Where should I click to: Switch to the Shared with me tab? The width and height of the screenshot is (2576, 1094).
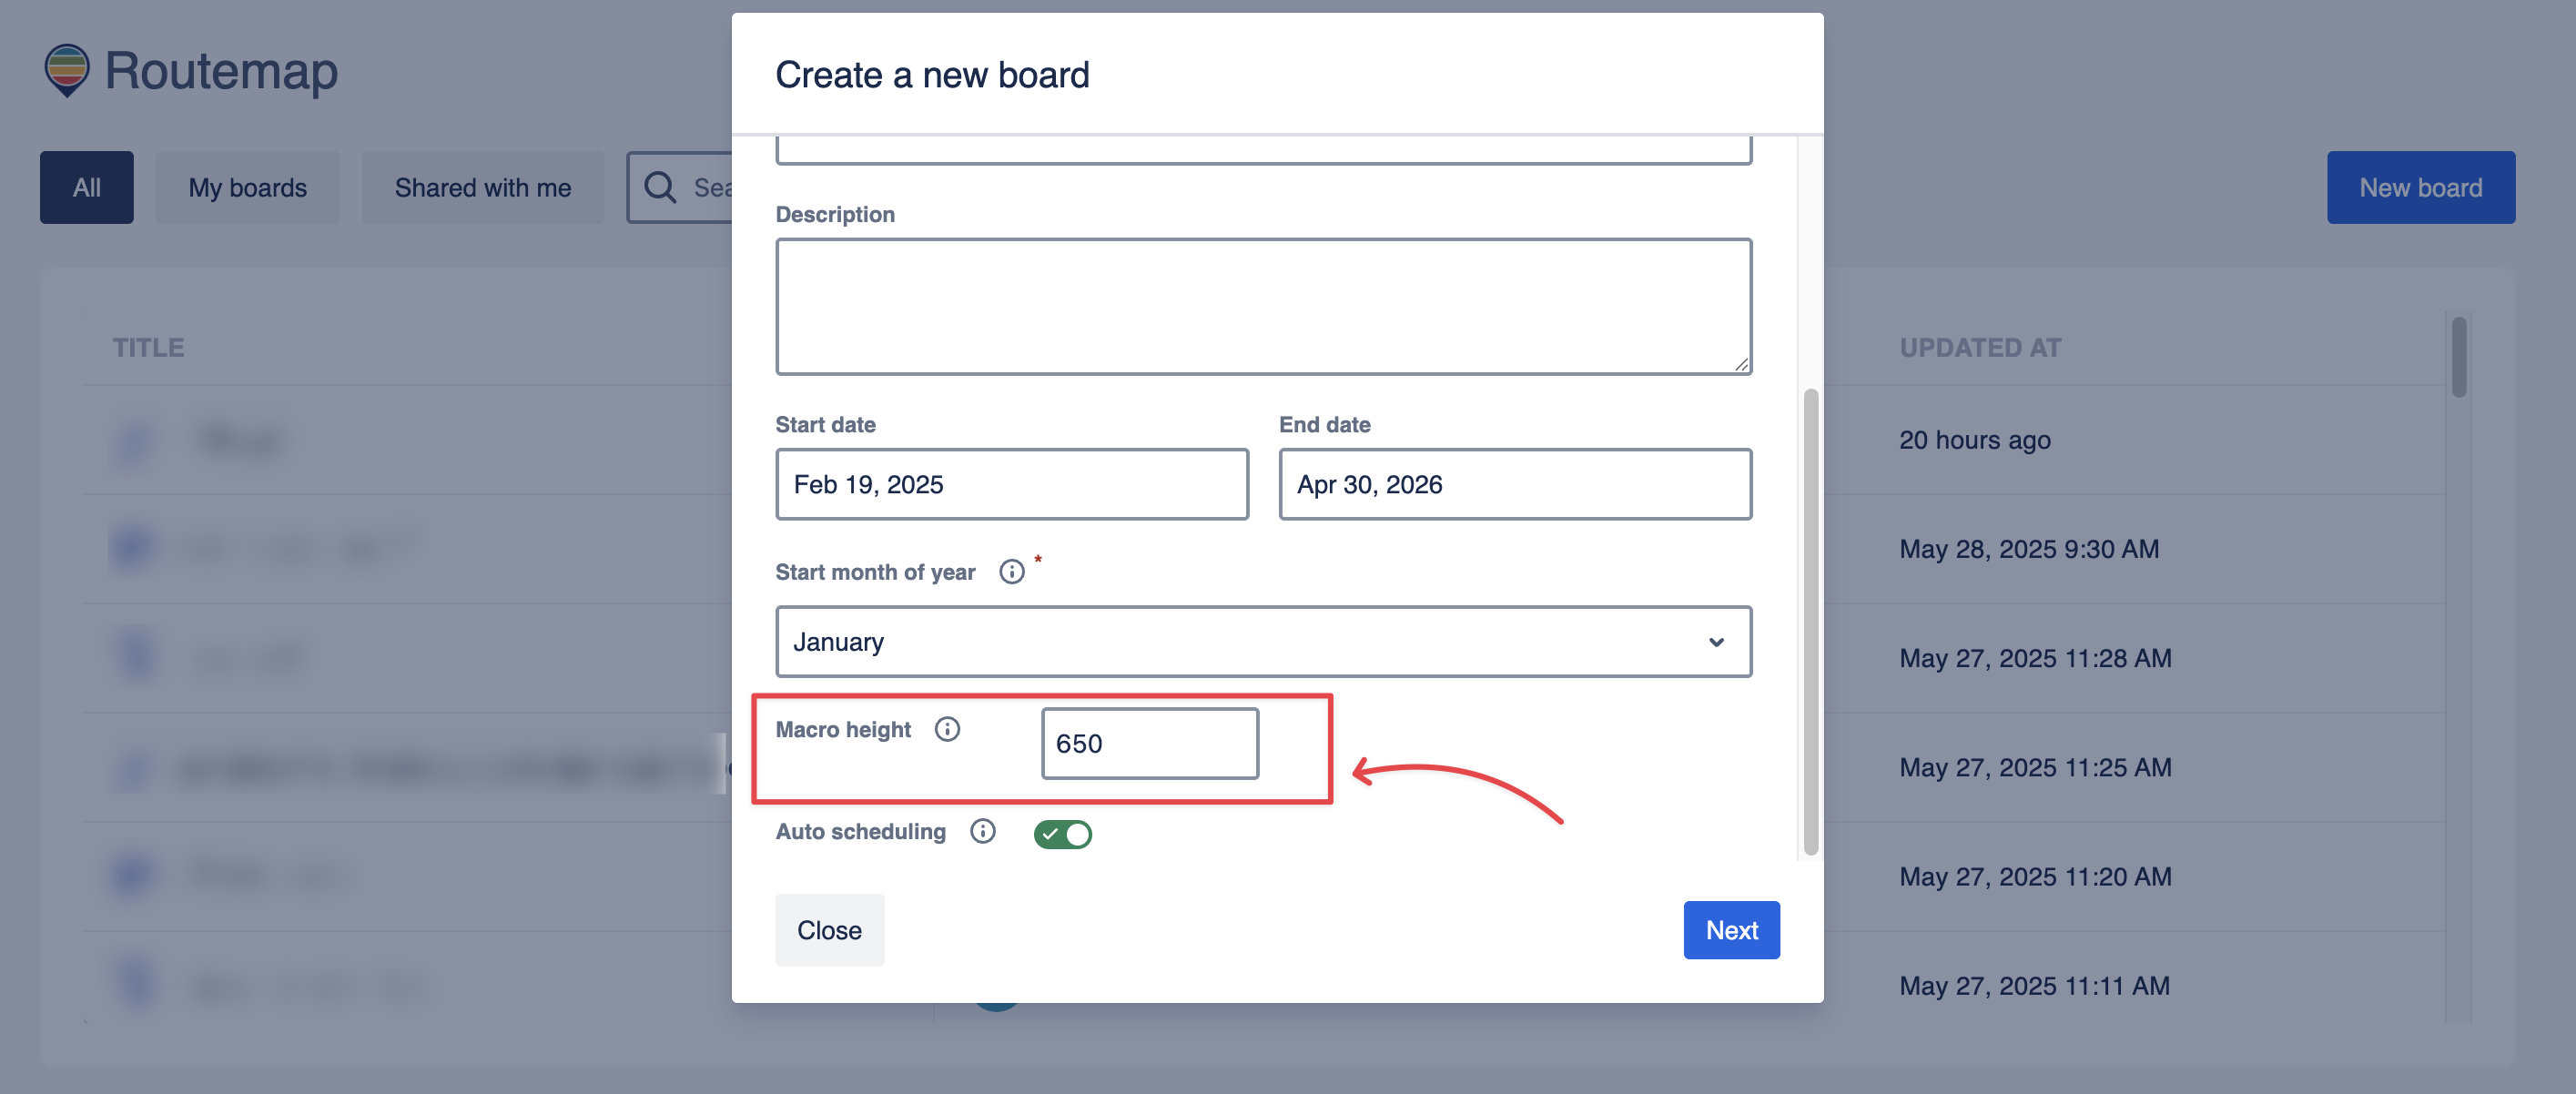[482, 187]
